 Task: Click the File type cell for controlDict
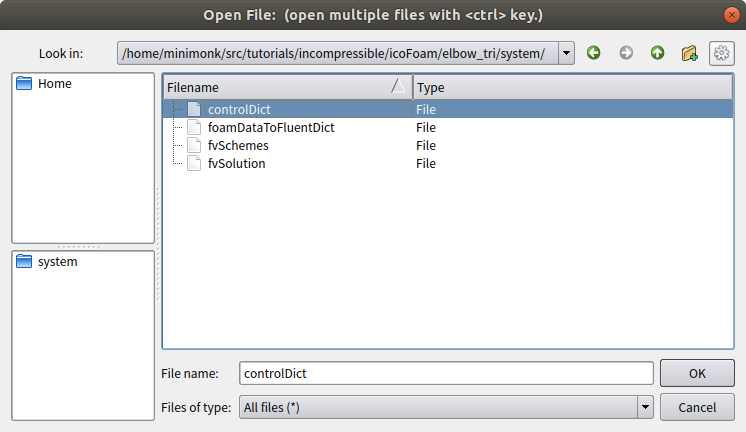click(x=426, y=109)
